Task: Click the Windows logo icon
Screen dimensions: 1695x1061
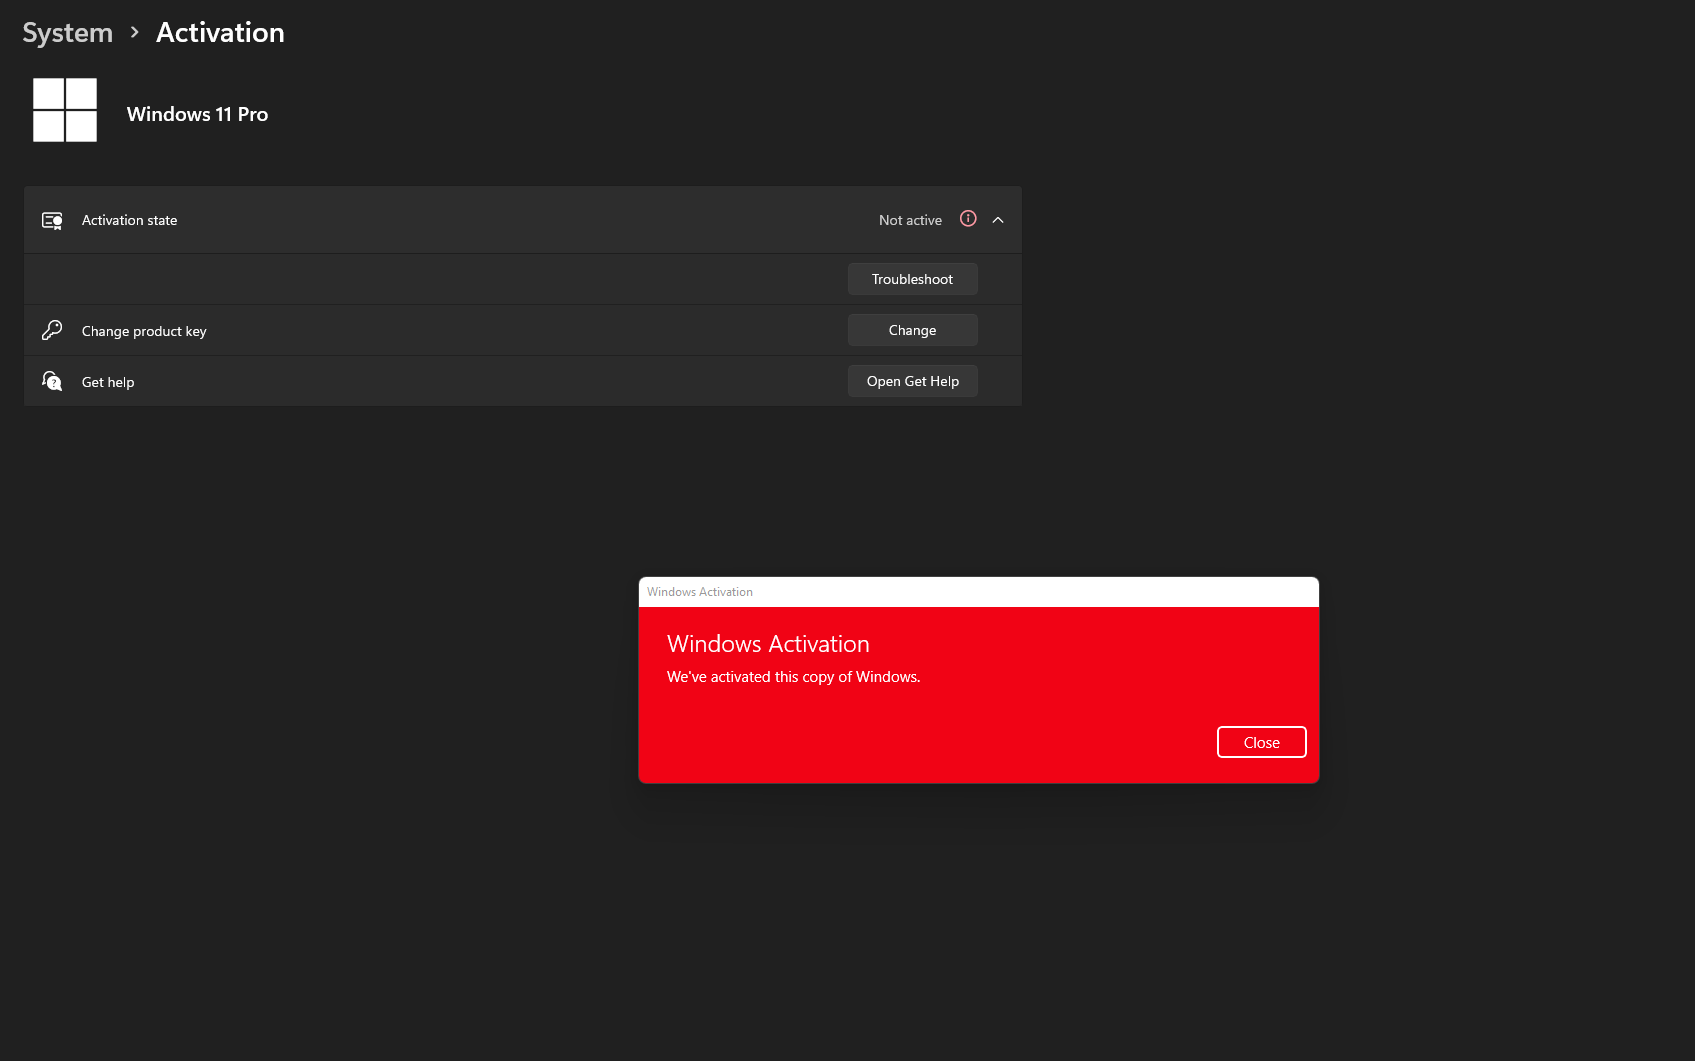Action: pos(65,110)
